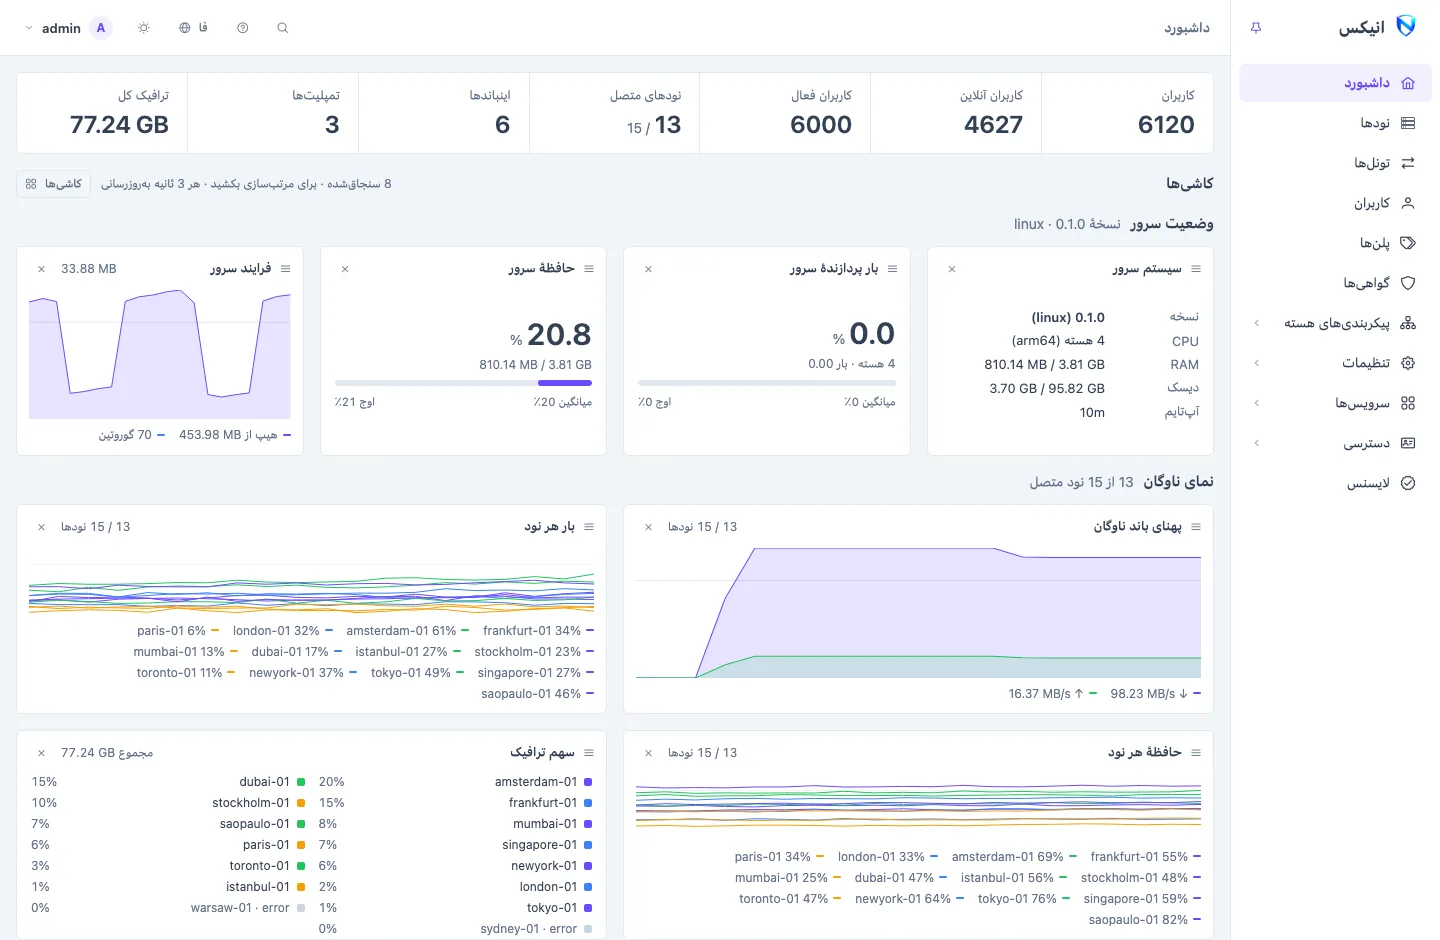
Task: Go to نودها sidebar item
Action: coord(1335,123)
